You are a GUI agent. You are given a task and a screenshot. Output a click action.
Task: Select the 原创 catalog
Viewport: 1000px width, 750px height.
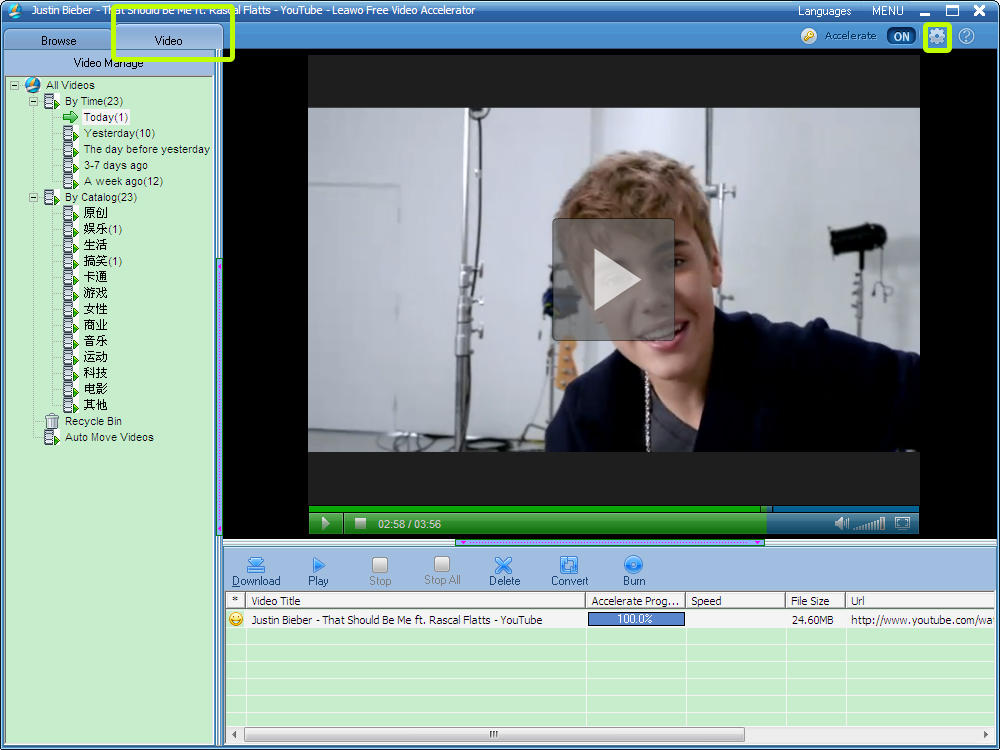pyautogui.click(x=96, y=213)
